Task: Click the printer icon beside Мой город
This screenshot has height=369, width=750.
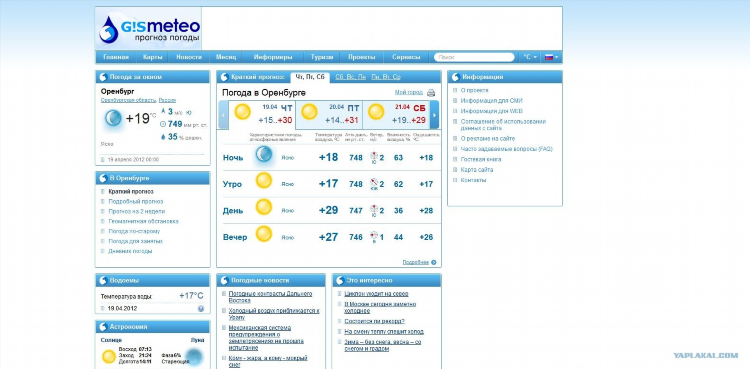Action: 431,93
